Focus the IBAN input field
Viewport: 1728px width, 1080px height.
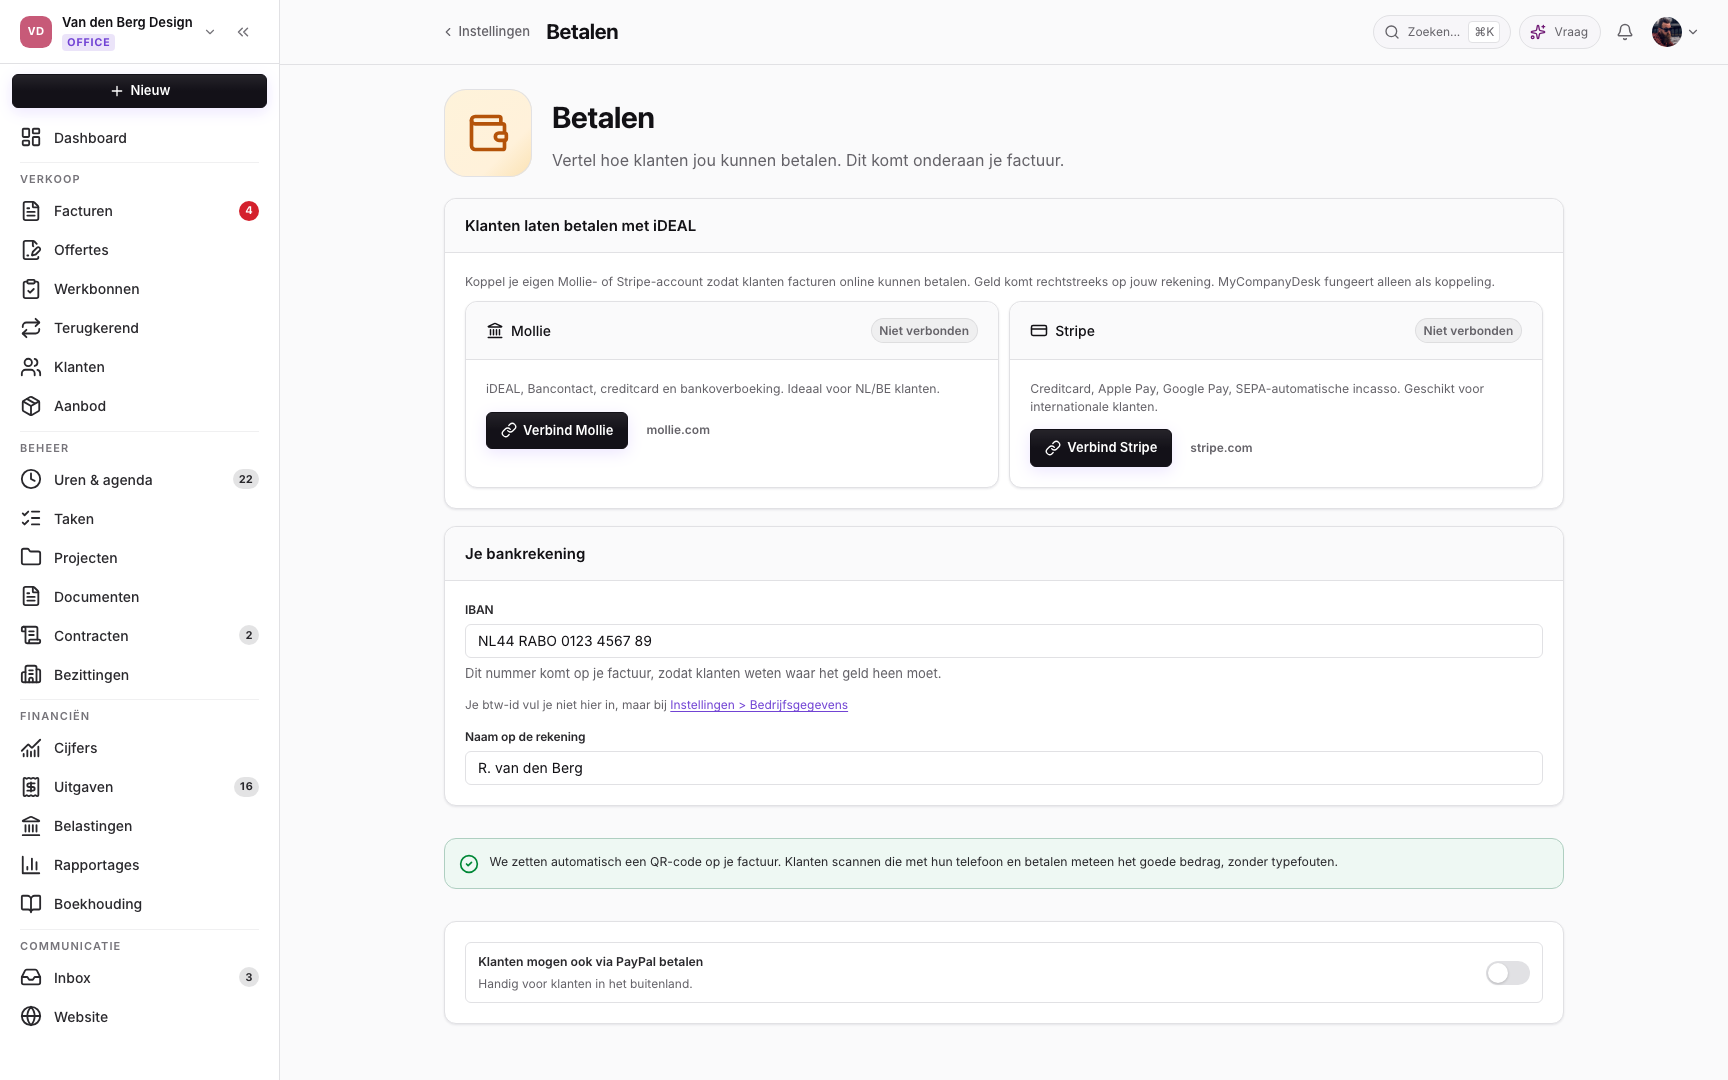tap(1004, 641)
